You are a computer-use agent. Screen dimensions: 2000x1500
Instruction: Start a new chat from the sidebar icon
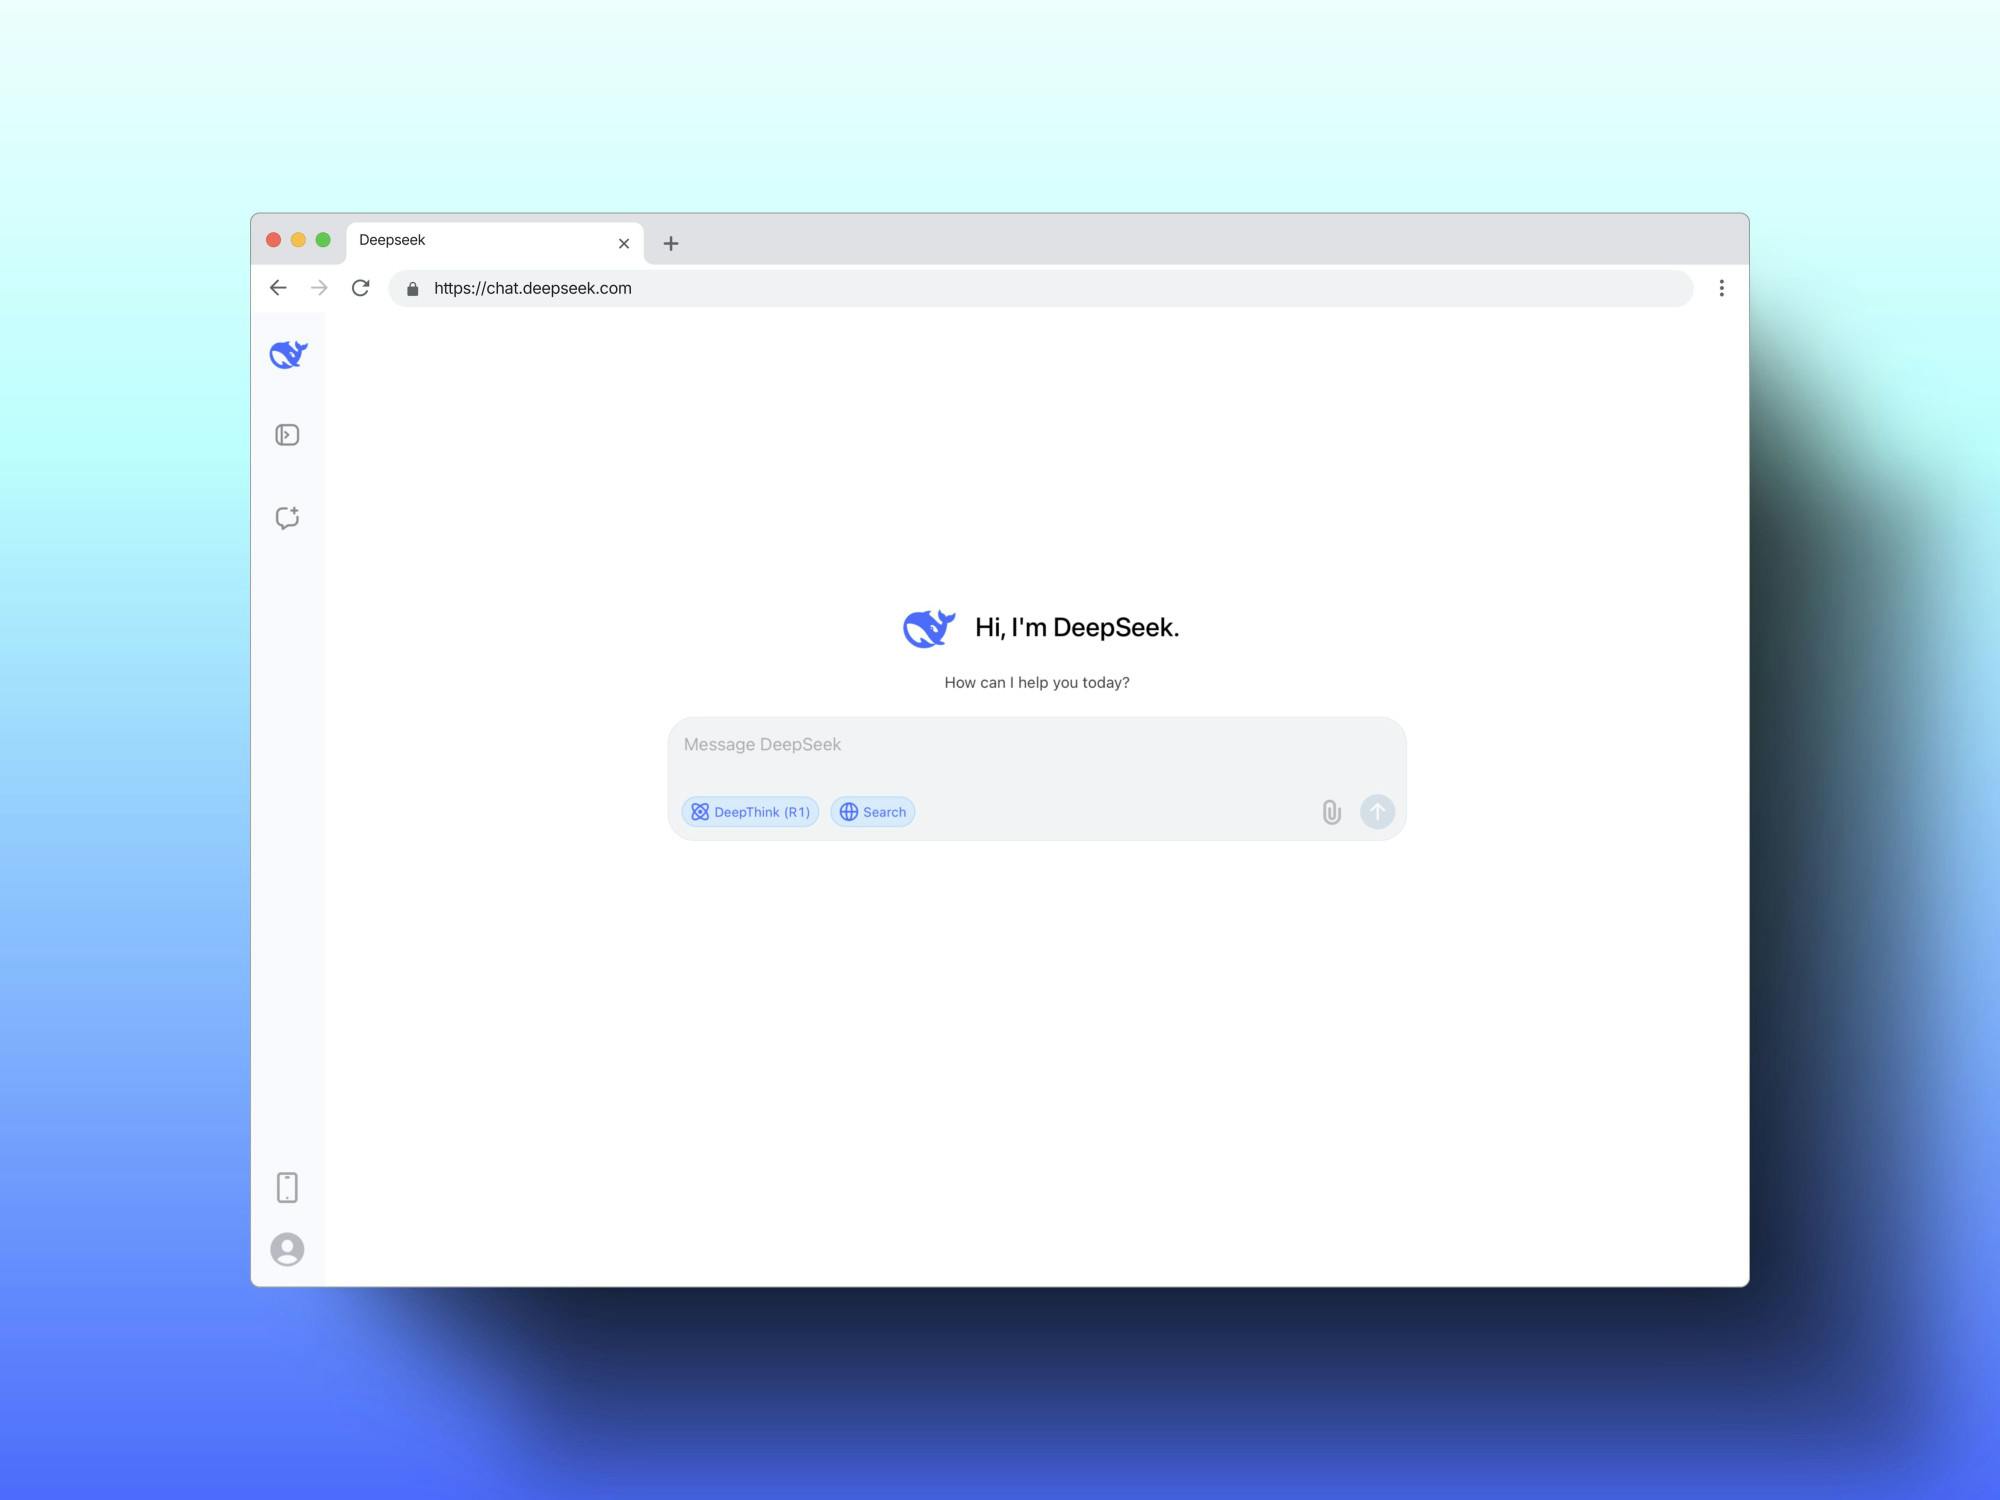pos(287,518)
